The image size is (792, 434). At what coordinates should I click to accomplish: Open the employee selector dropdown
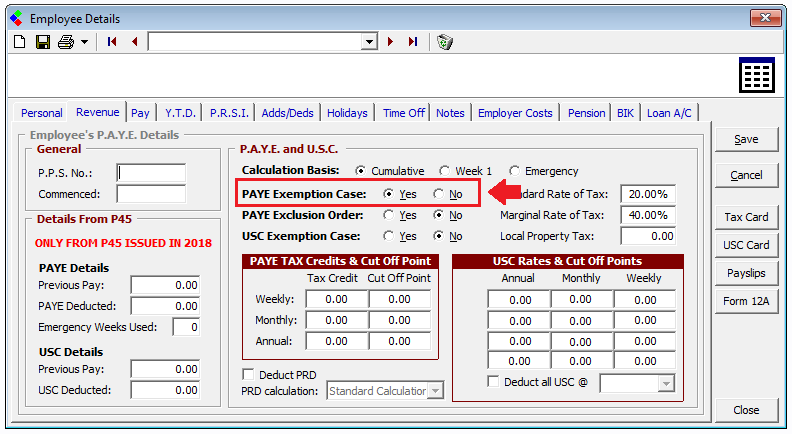(369, 42)
